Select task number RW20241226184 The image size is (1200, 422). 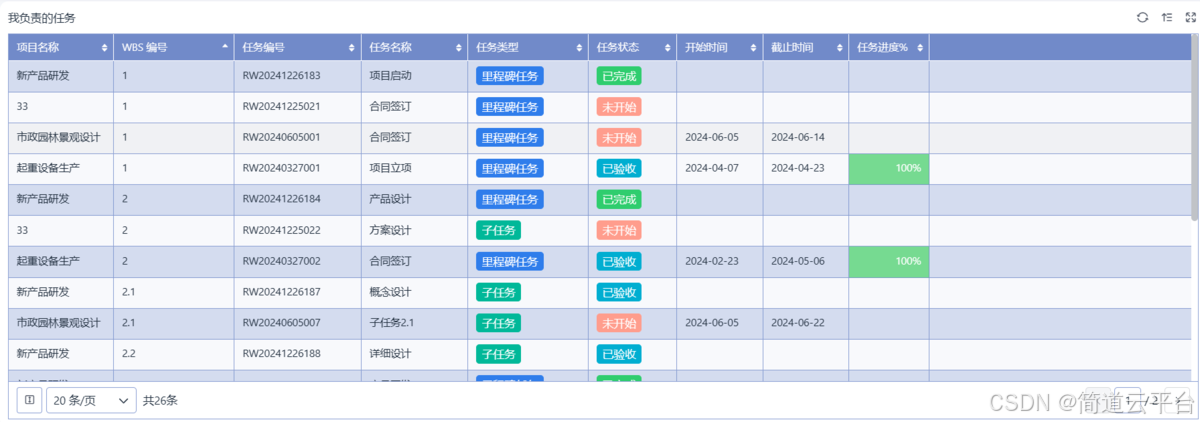(281, 199)
